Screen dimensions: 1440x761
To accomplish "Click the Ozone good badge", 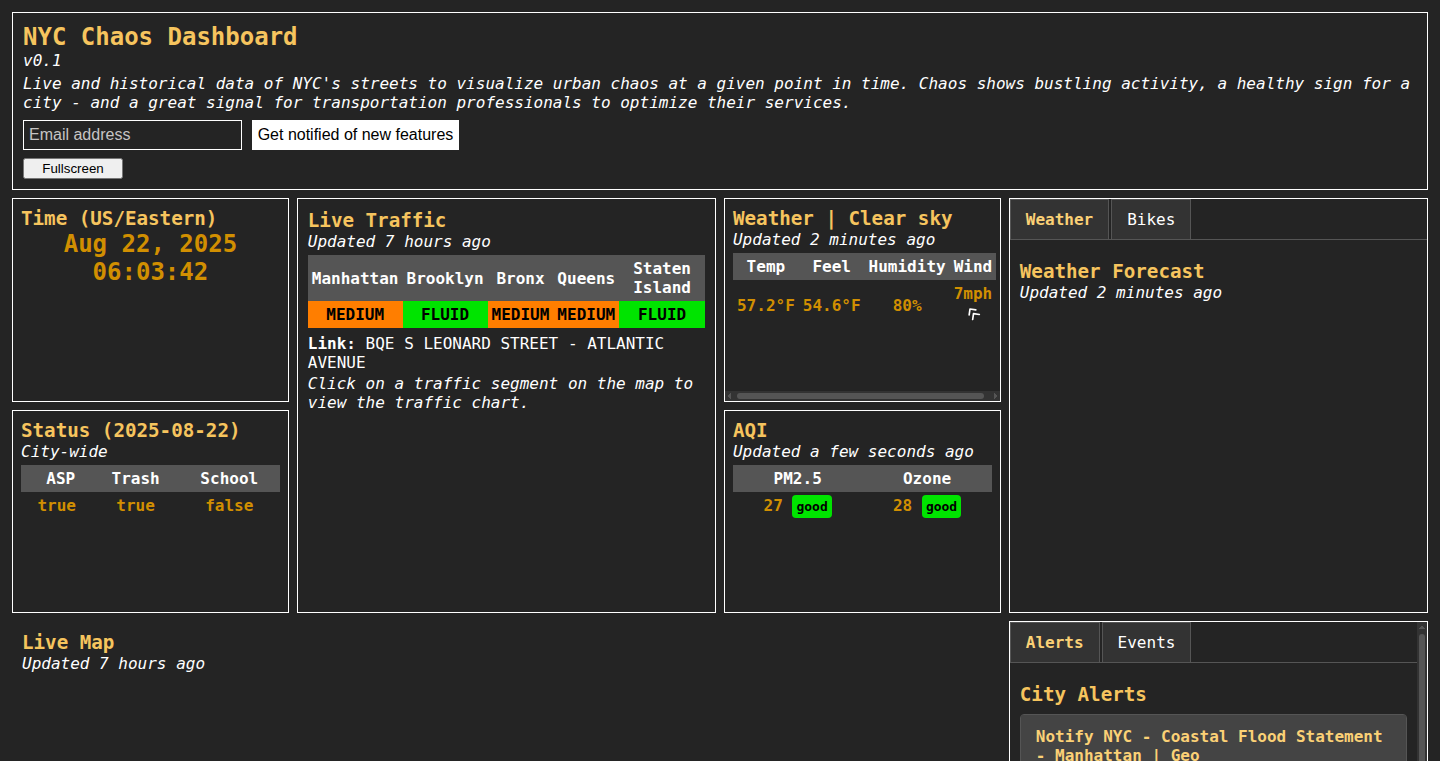I will (x=941, y=507).
